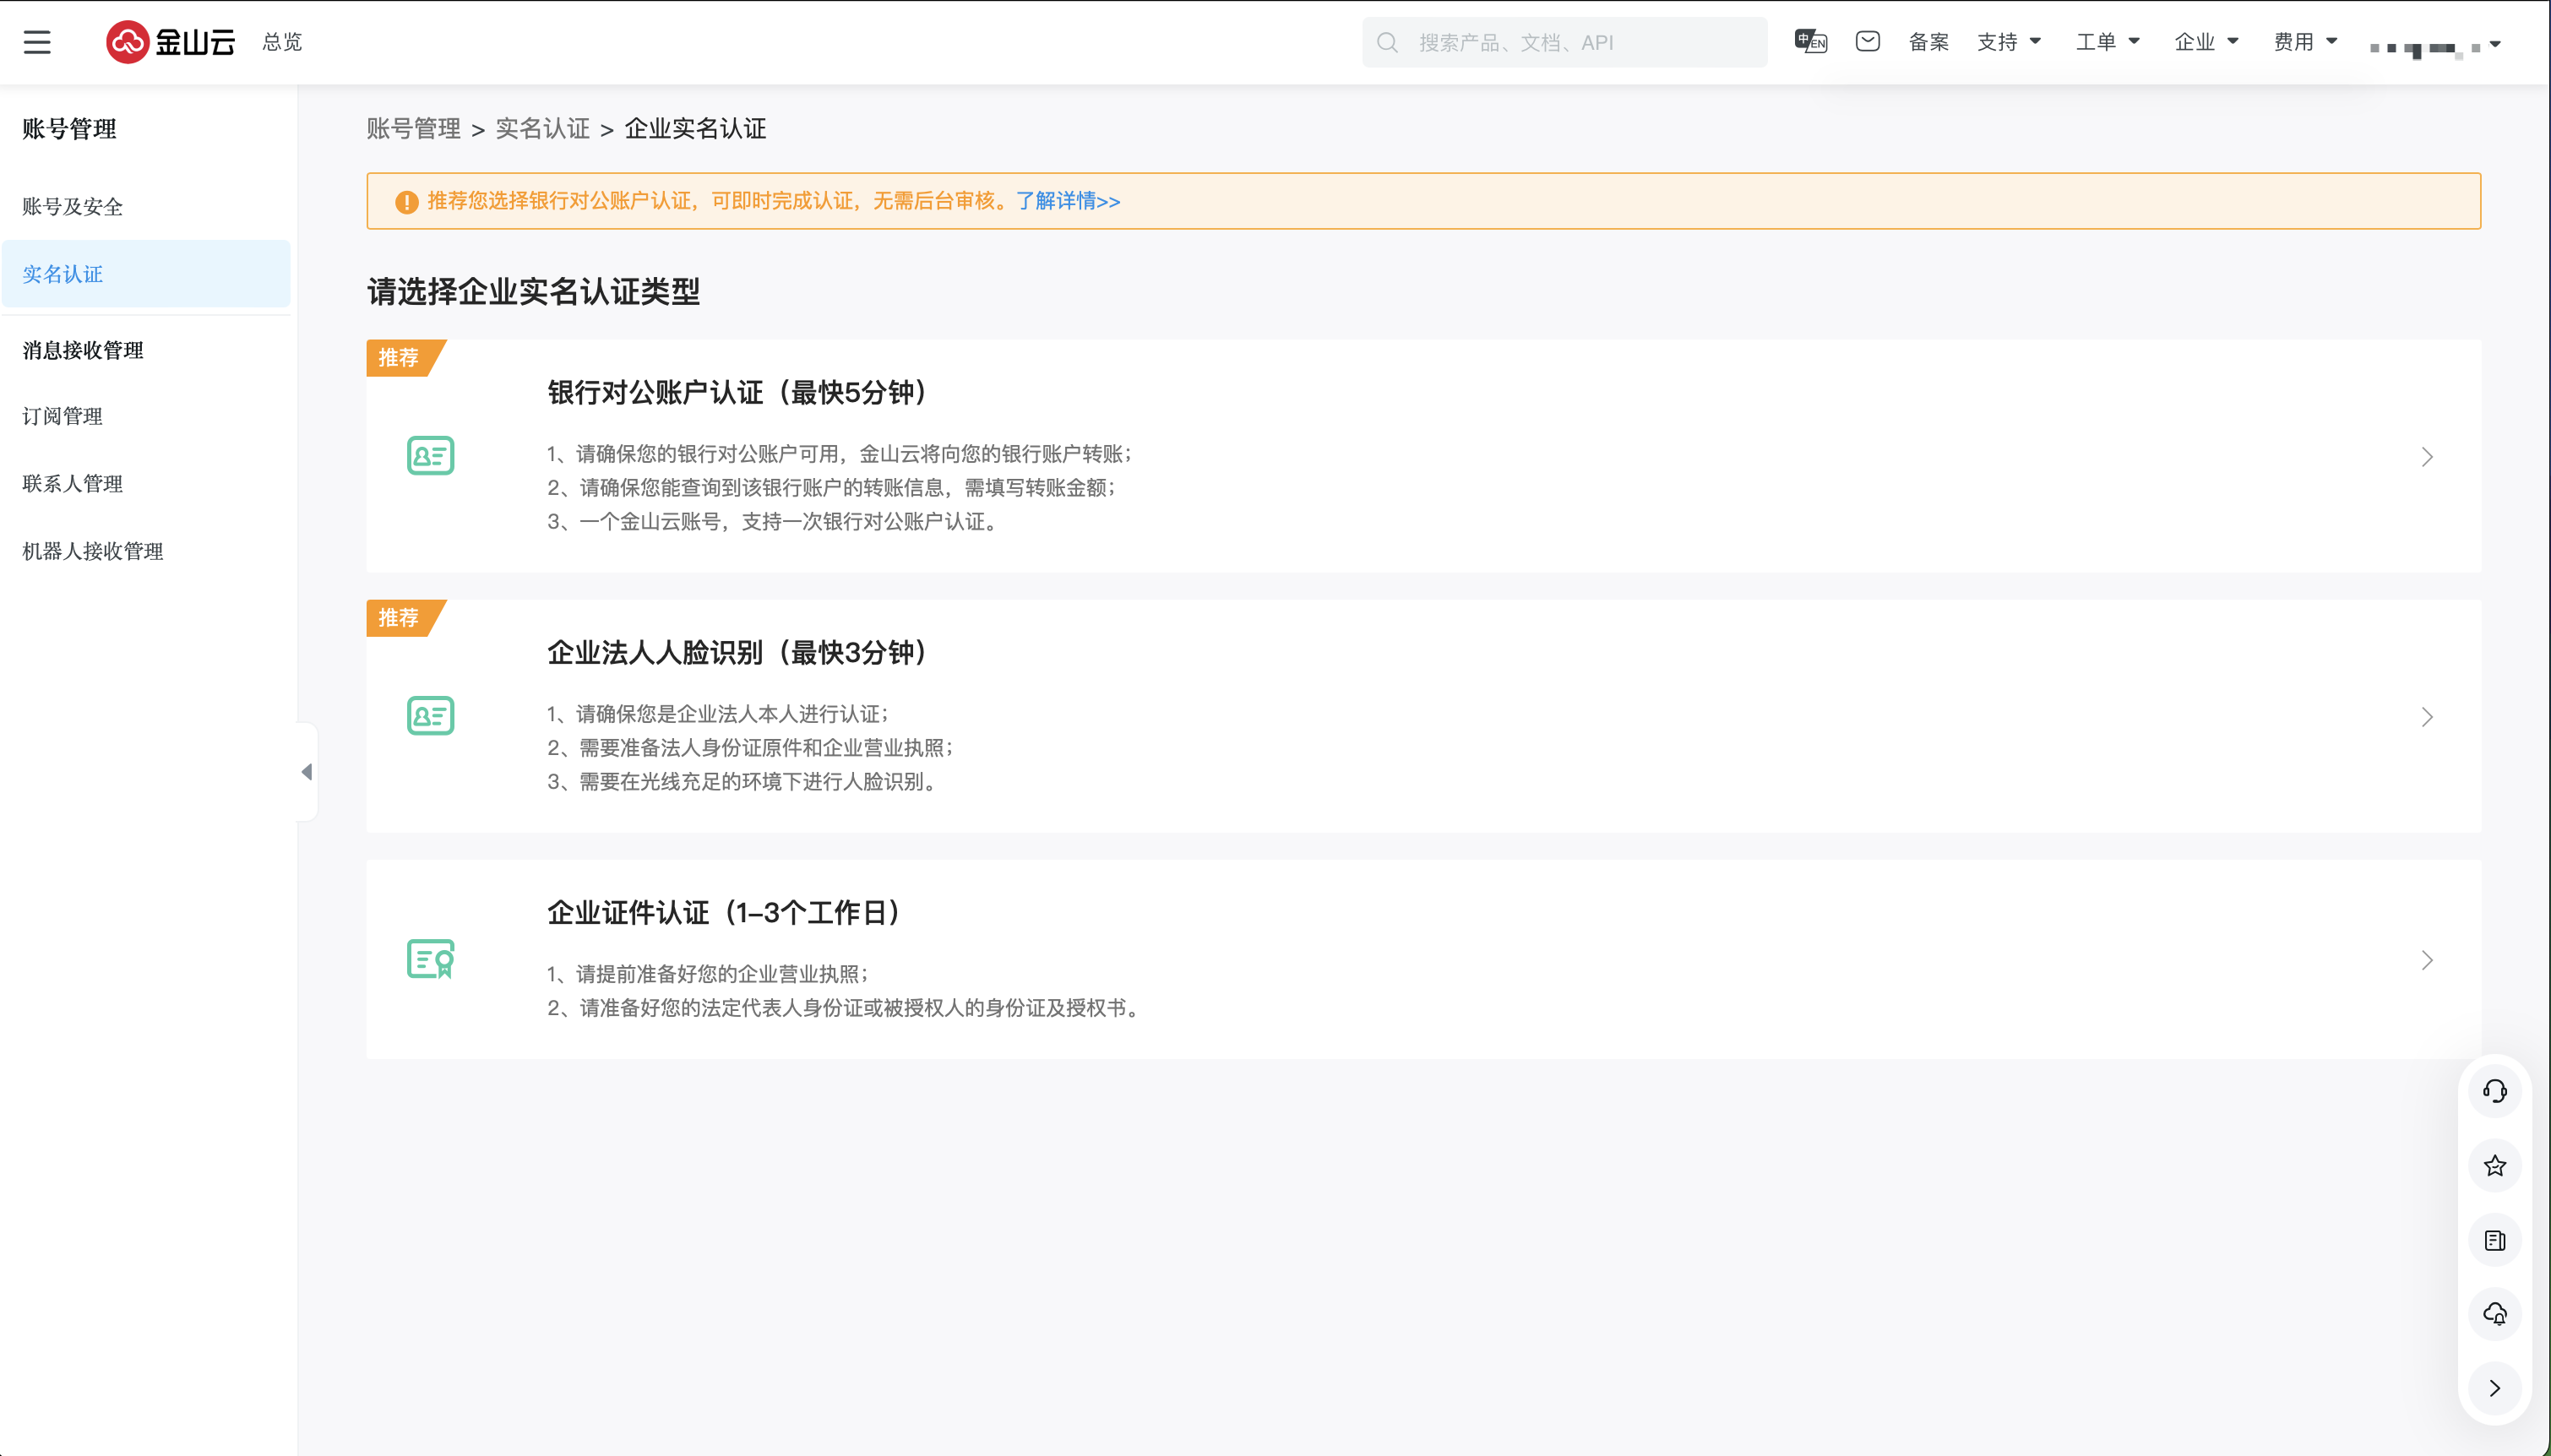Open the hamburger navigation menu
This screenshot has width=2551, height=1456.
37,42
